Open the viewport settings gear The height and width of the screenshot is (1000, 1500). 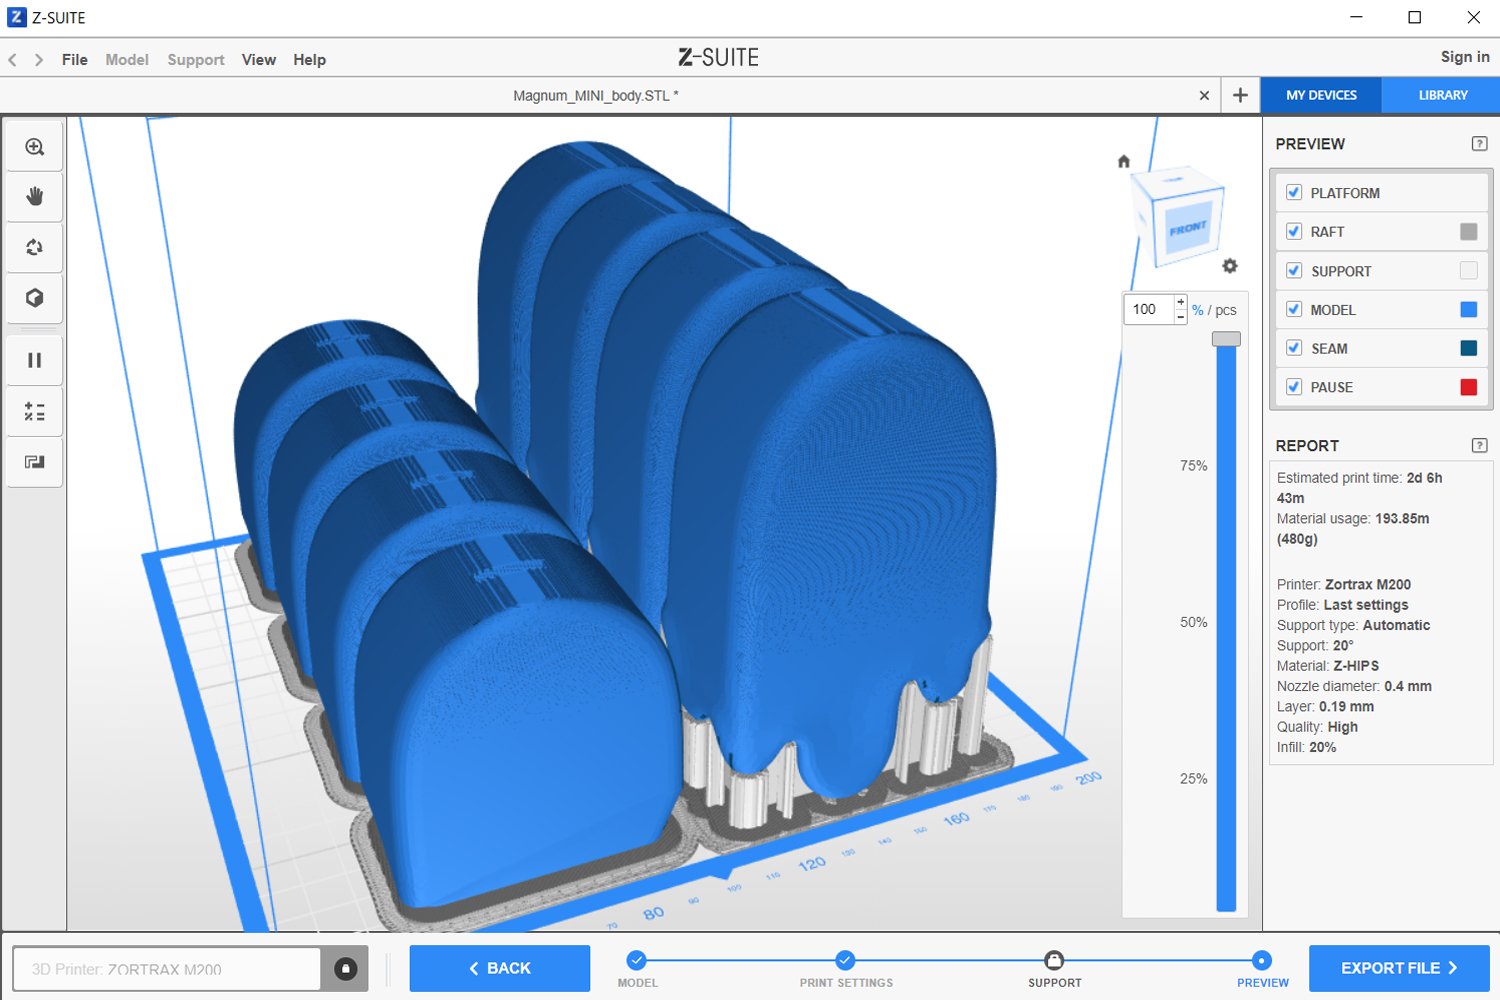(1230, 266)
